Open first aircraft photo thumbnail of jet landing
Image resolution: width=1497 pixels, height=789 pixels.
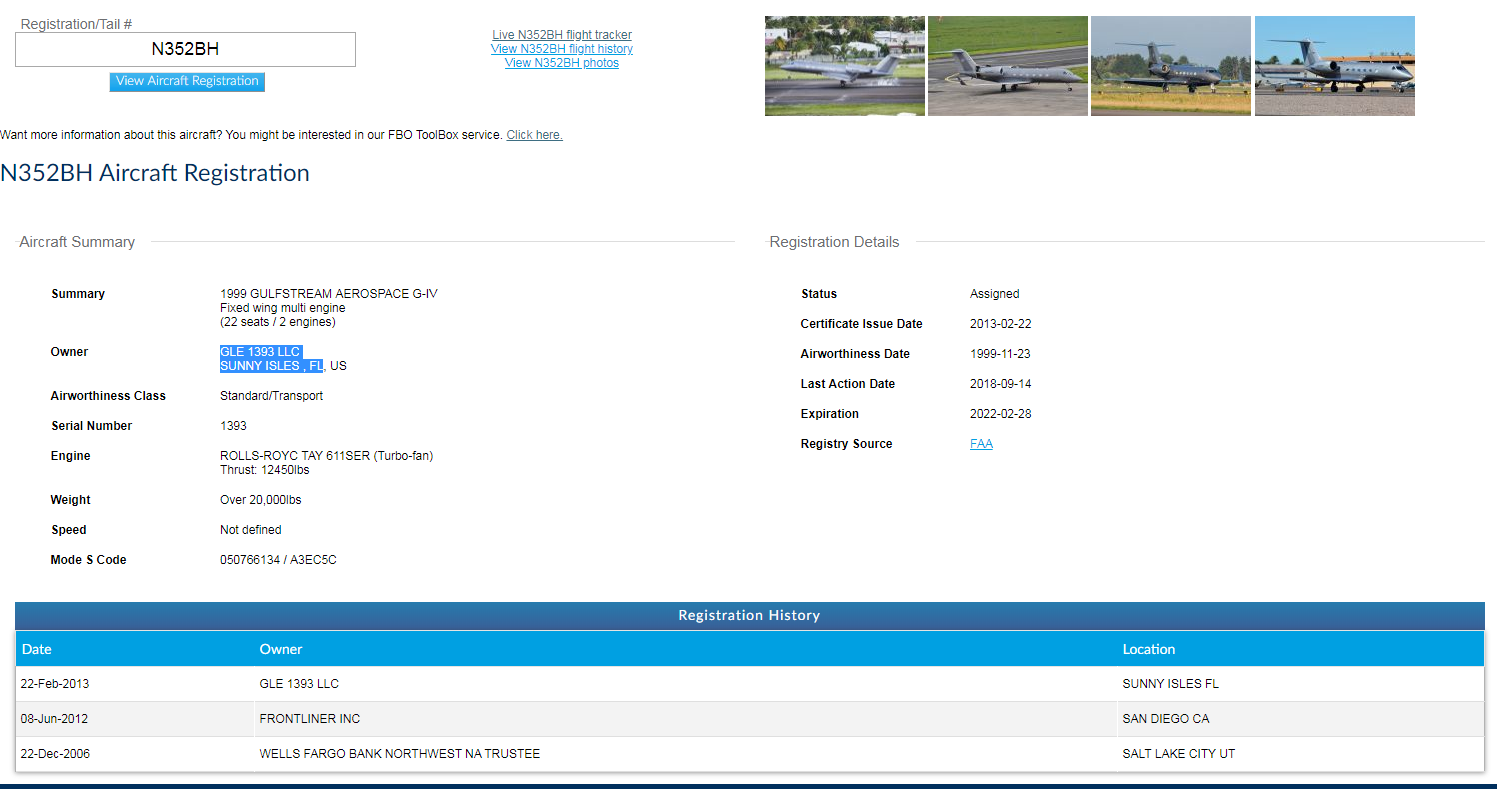[x=845, y=66]
